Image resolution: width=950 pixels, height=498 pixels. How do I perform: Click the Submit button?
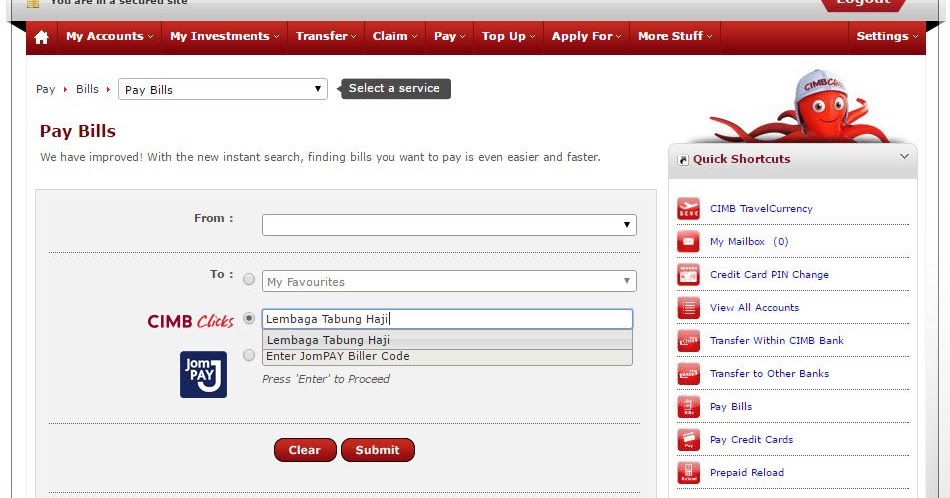click(377, 450)
